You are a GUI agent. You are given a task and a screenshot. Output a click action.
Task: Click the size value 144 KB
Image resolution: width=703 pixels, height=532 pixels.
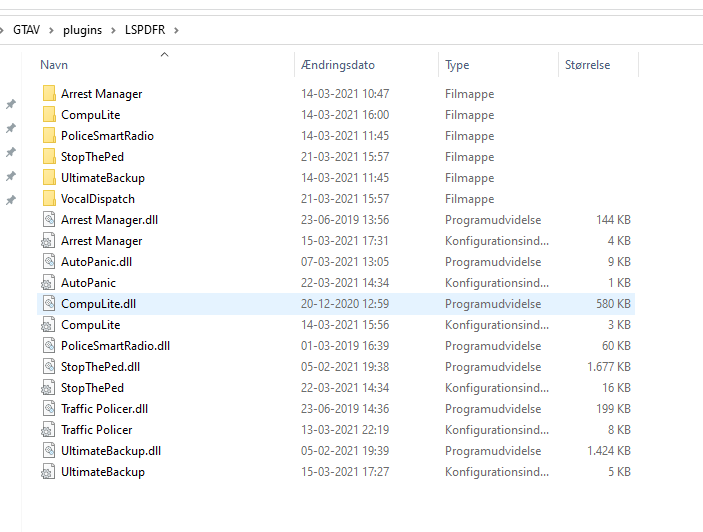coord(613,220)
